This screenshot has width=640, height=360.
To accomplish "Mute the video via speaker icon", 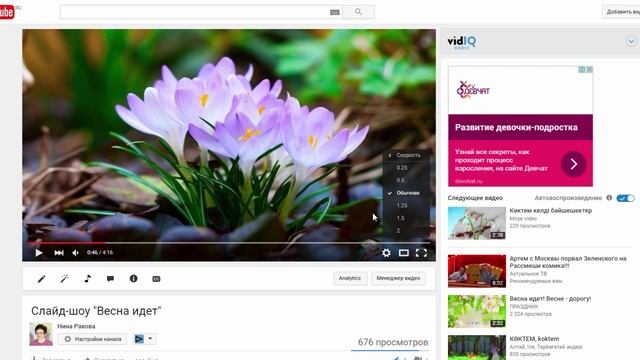I will pos(76,253).
